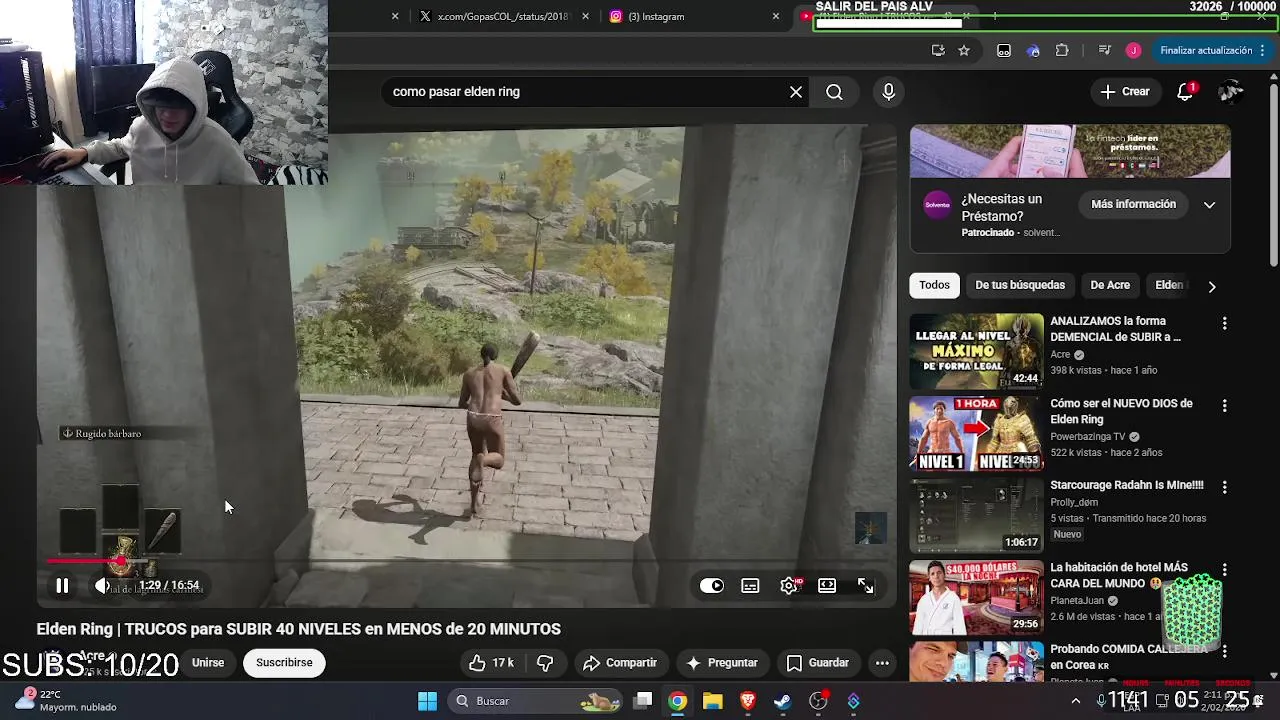Clear the search box with X
1280x720 pixels.
[x=796, y=92]
